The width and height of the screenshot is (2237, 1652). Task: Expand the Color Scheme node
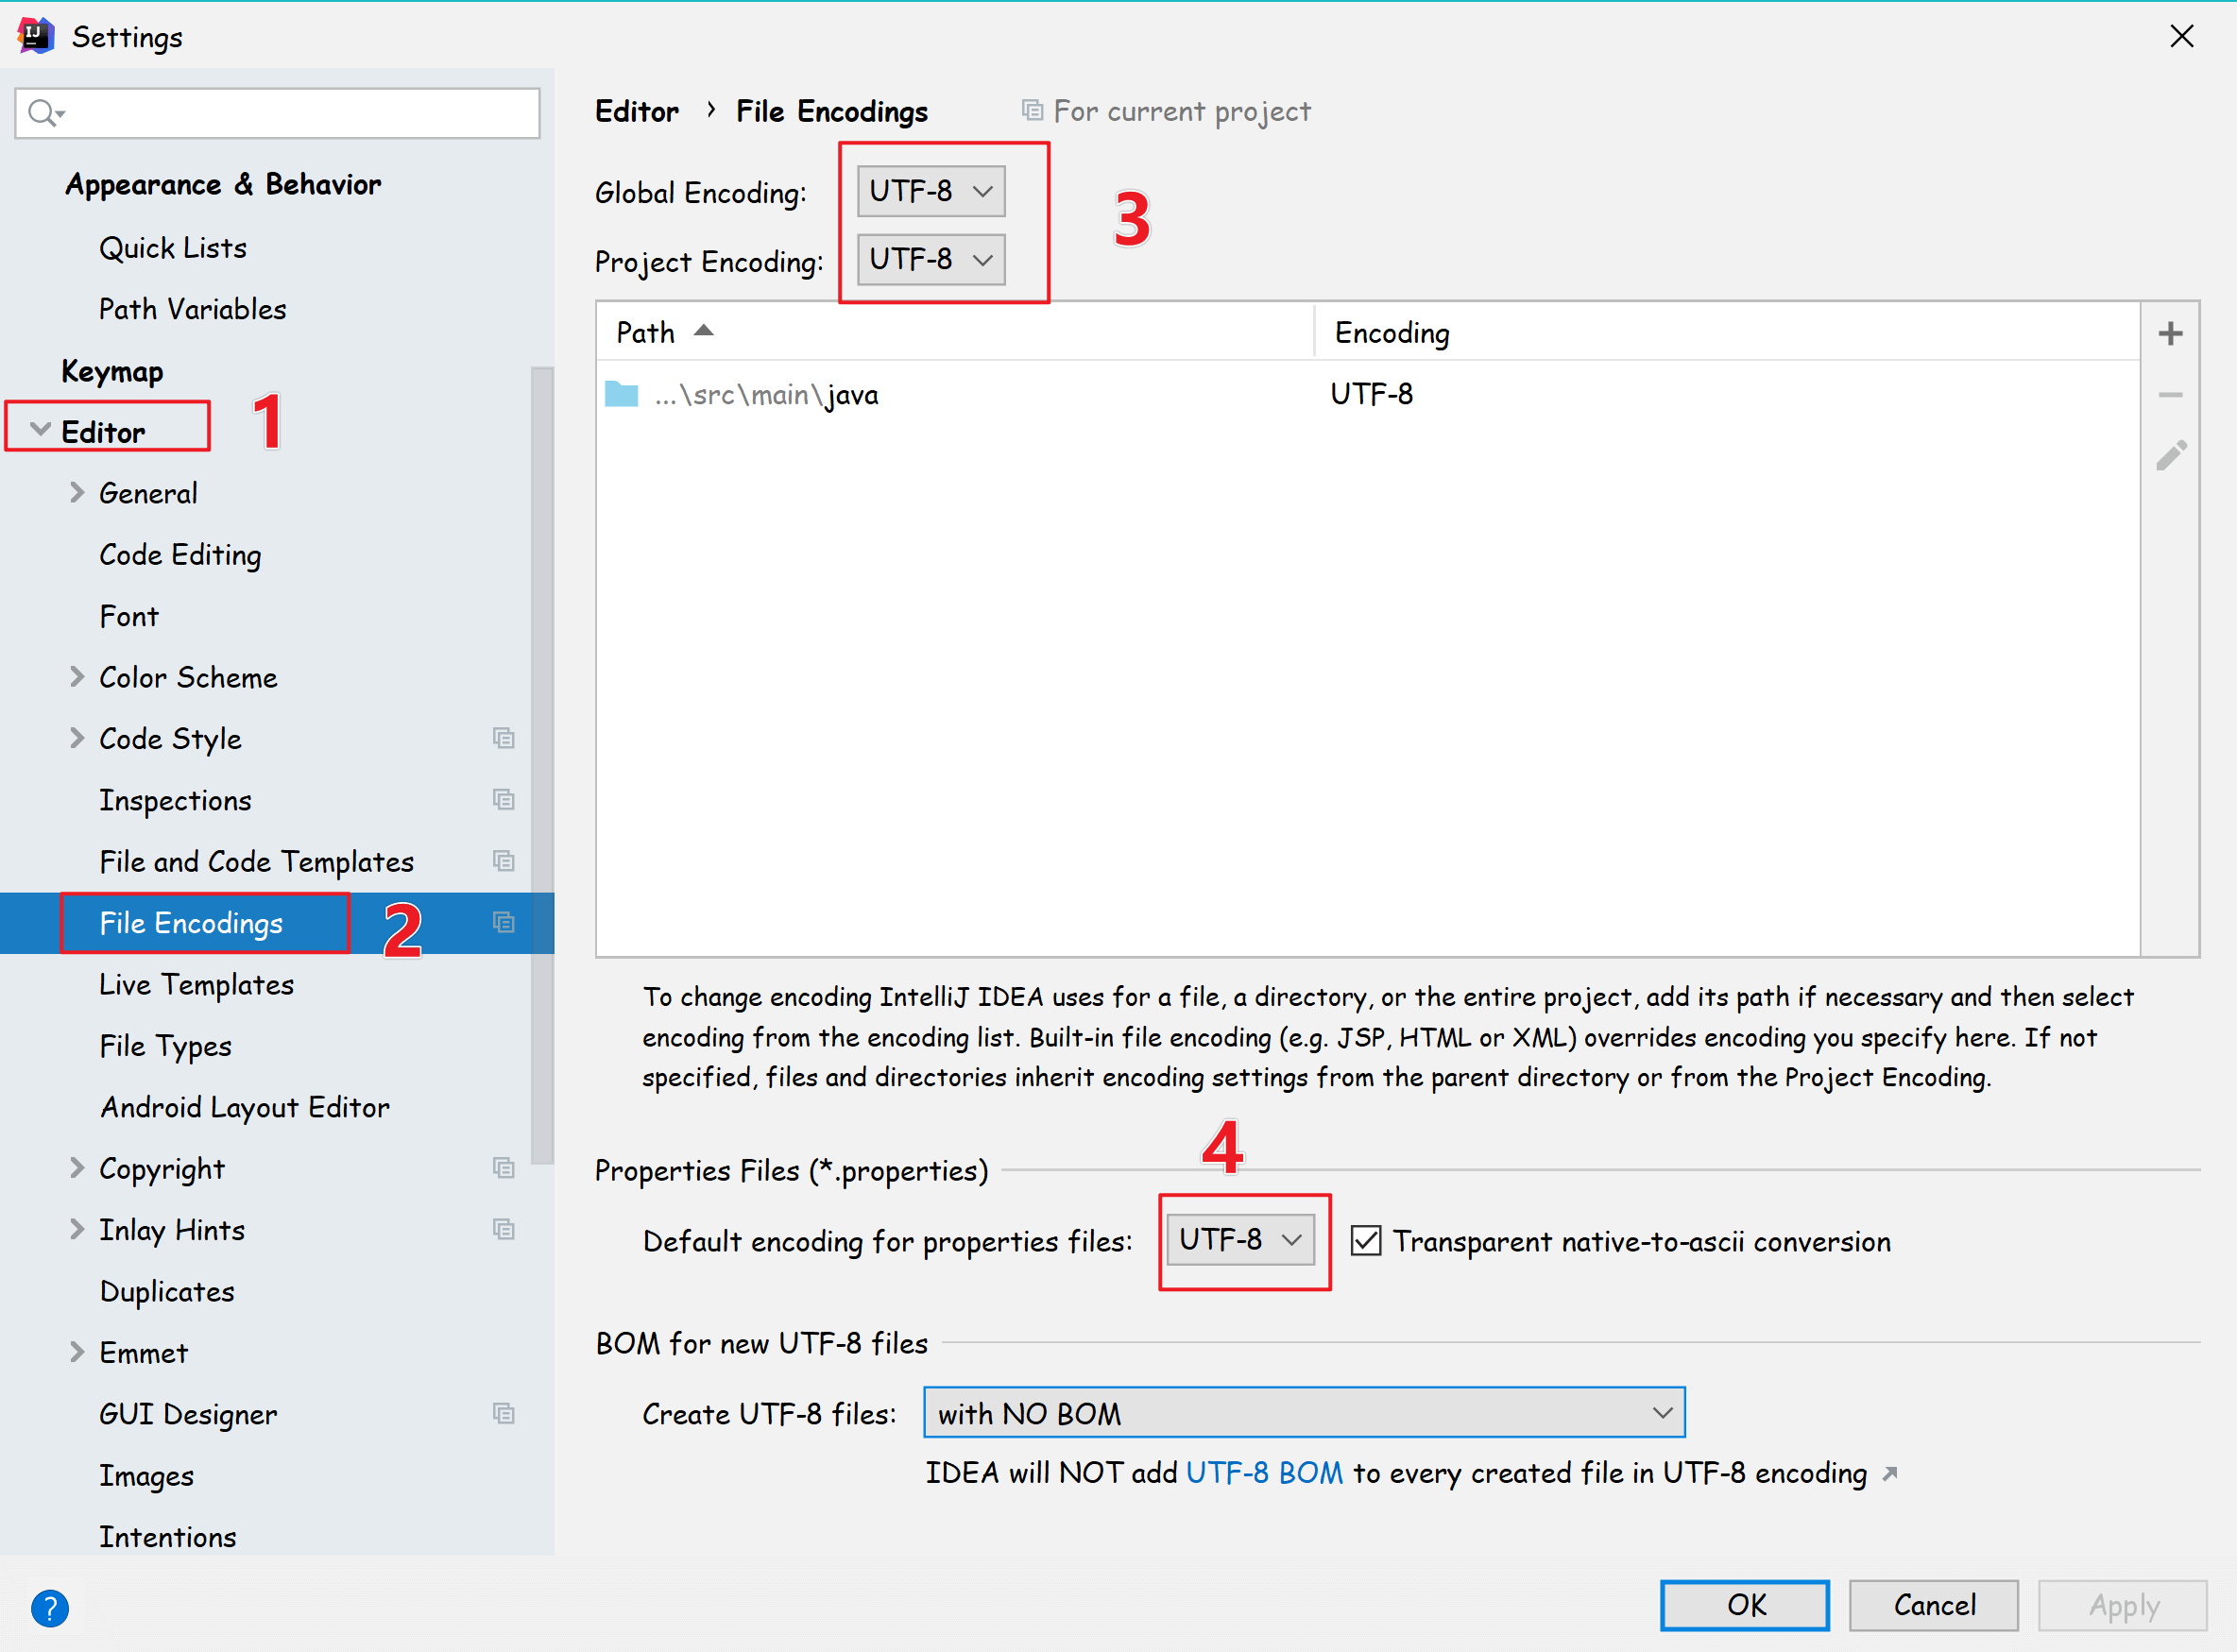[x=77, y=677]
